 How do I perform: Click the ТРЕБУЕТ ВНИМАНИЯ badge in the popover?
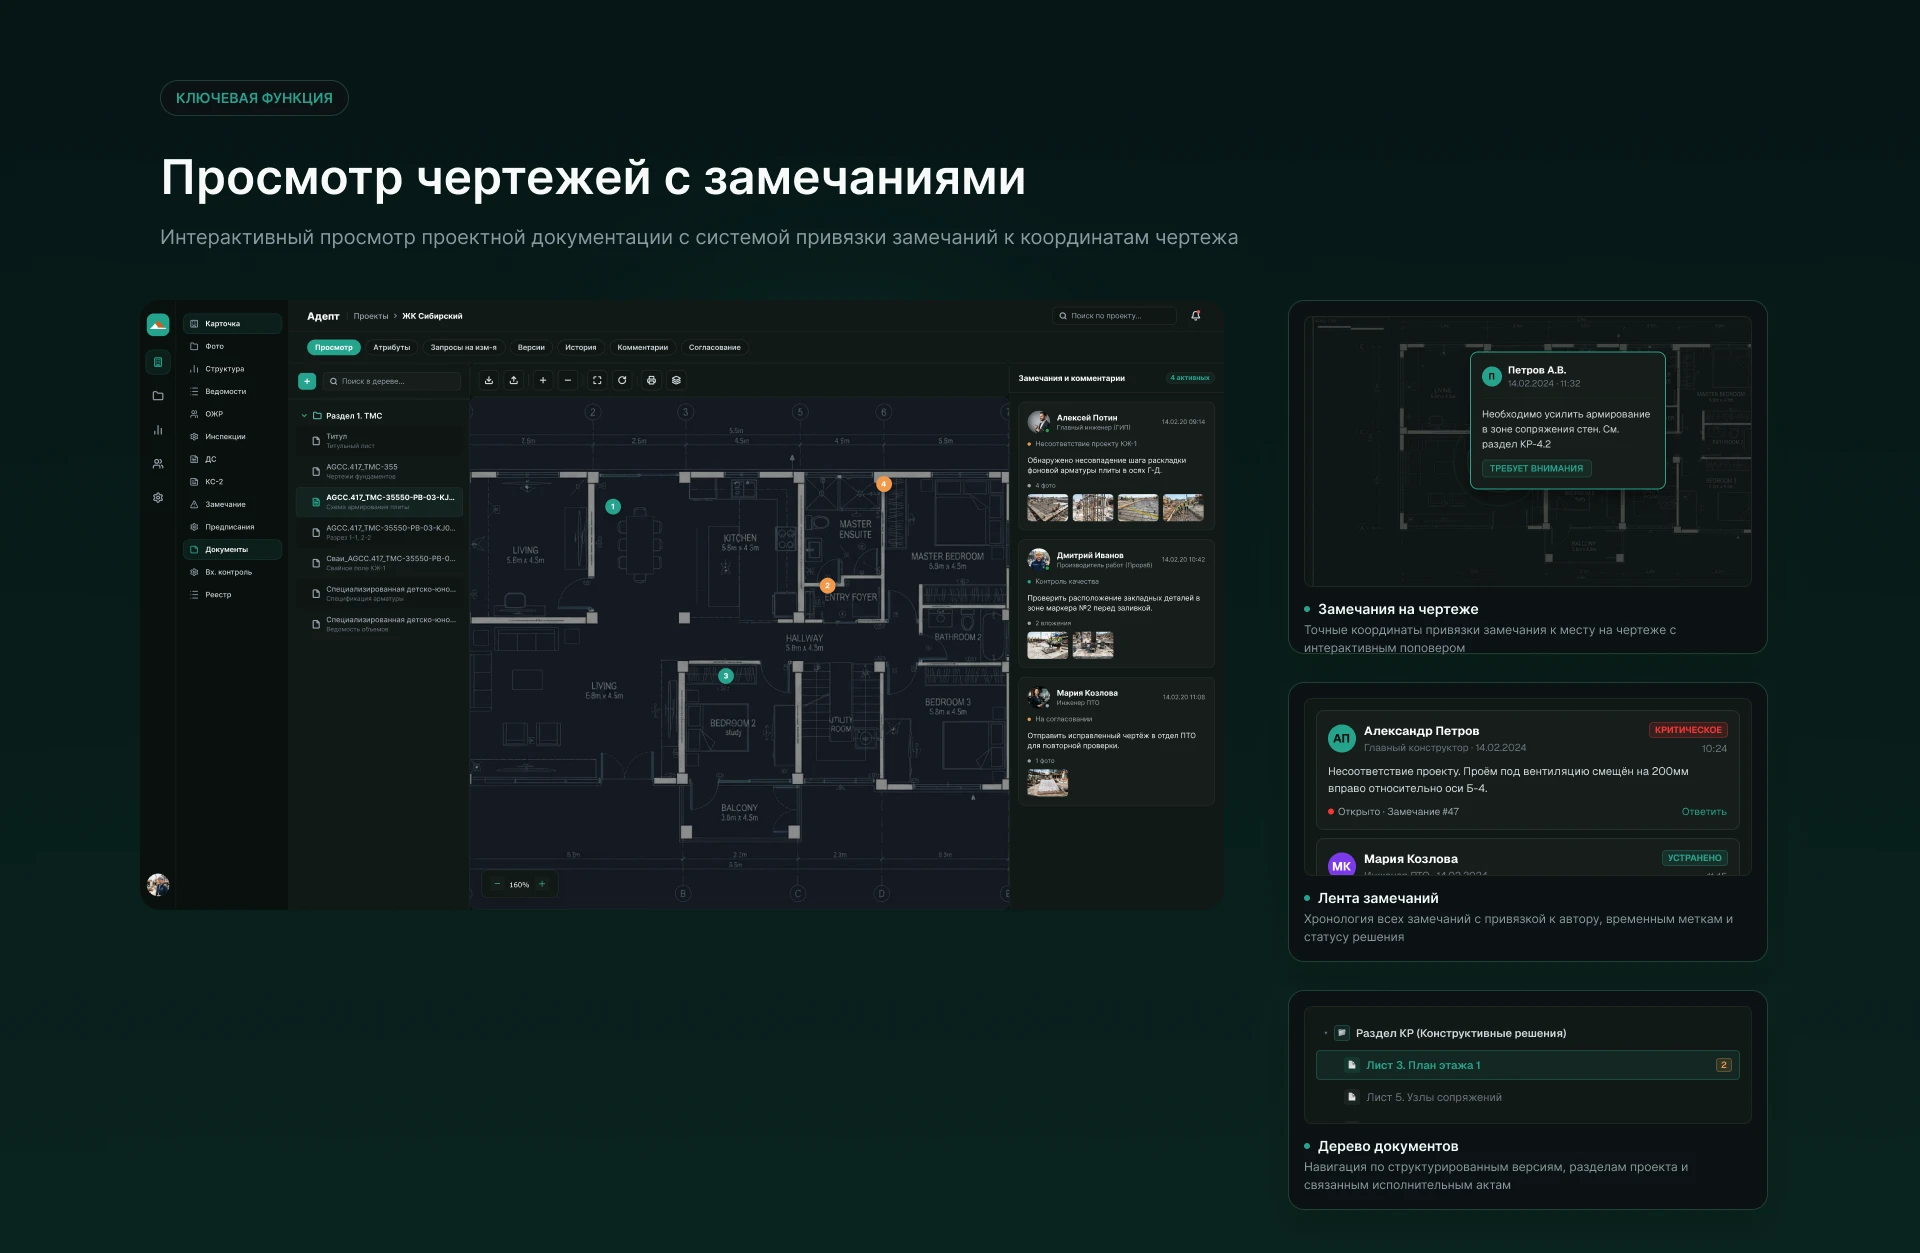click(1536, 468)
